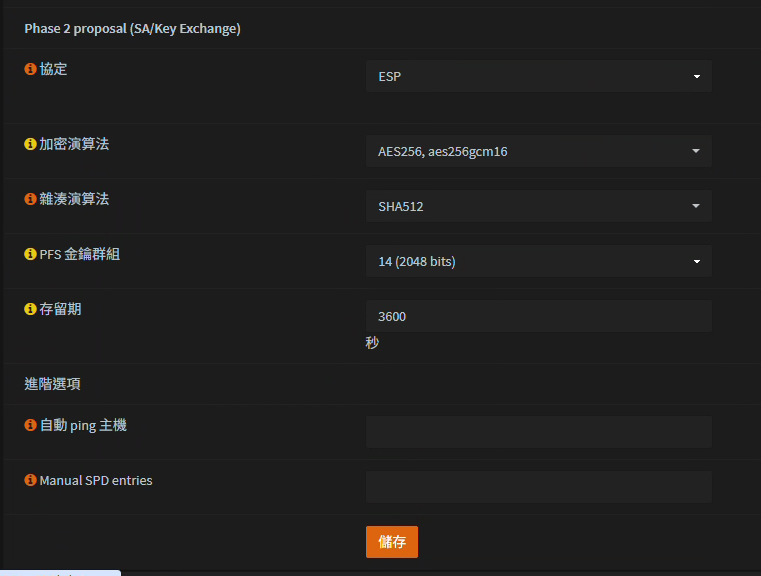Show help for 協定 field
761x576 pixels.
click(30, 69)
